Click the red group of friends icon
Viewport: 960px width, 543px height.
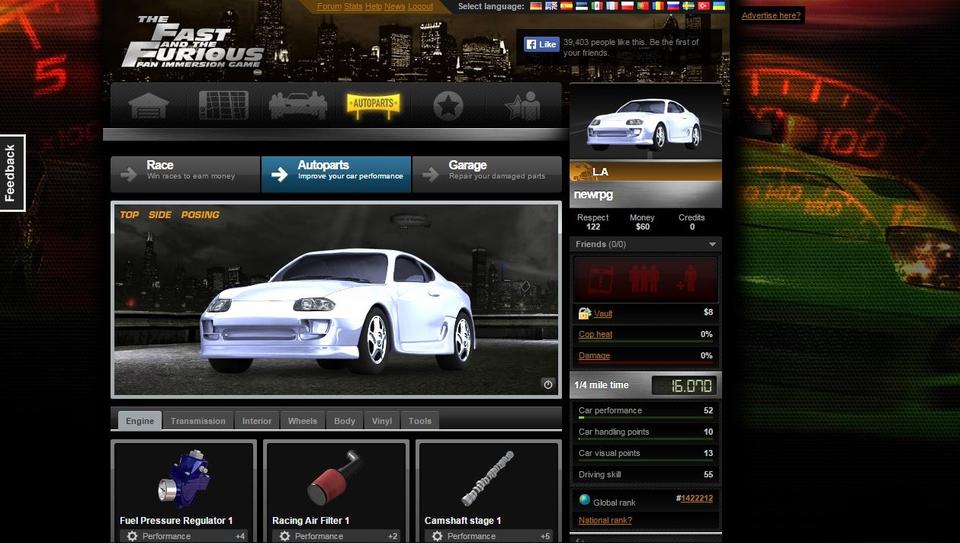644,279
